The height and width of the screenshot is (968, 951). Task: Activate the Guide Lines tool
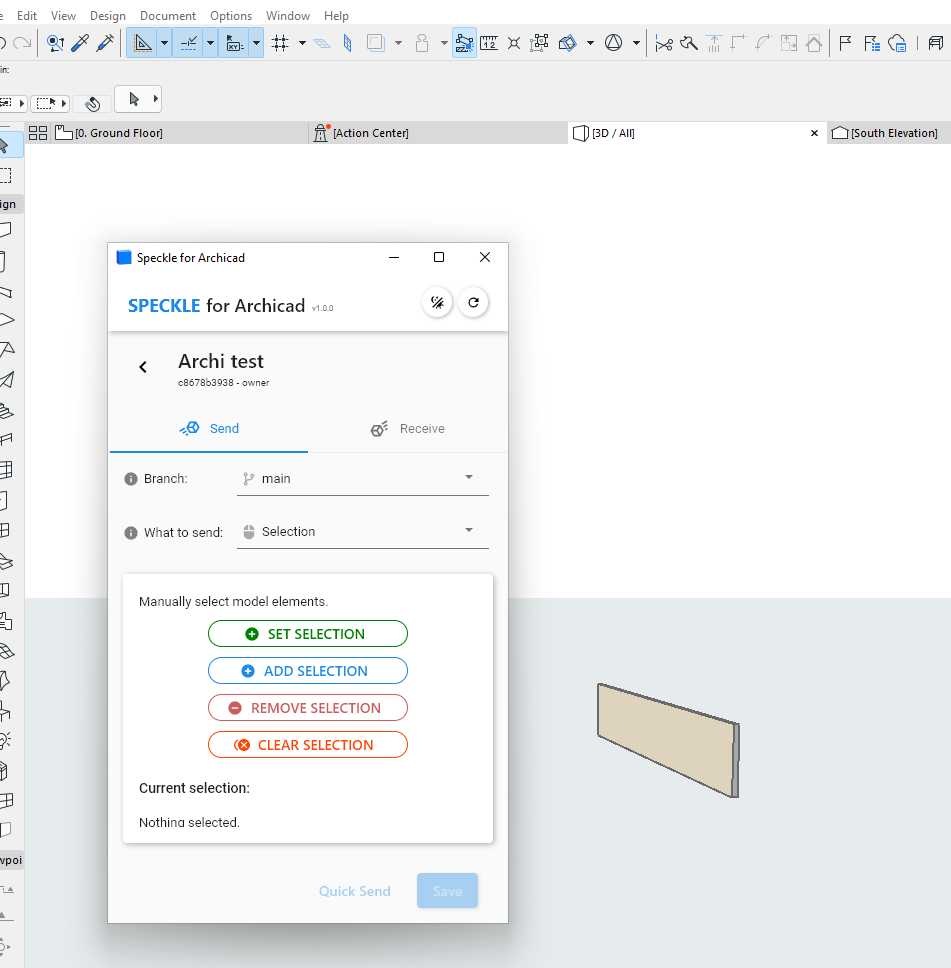tap(143, 44)
